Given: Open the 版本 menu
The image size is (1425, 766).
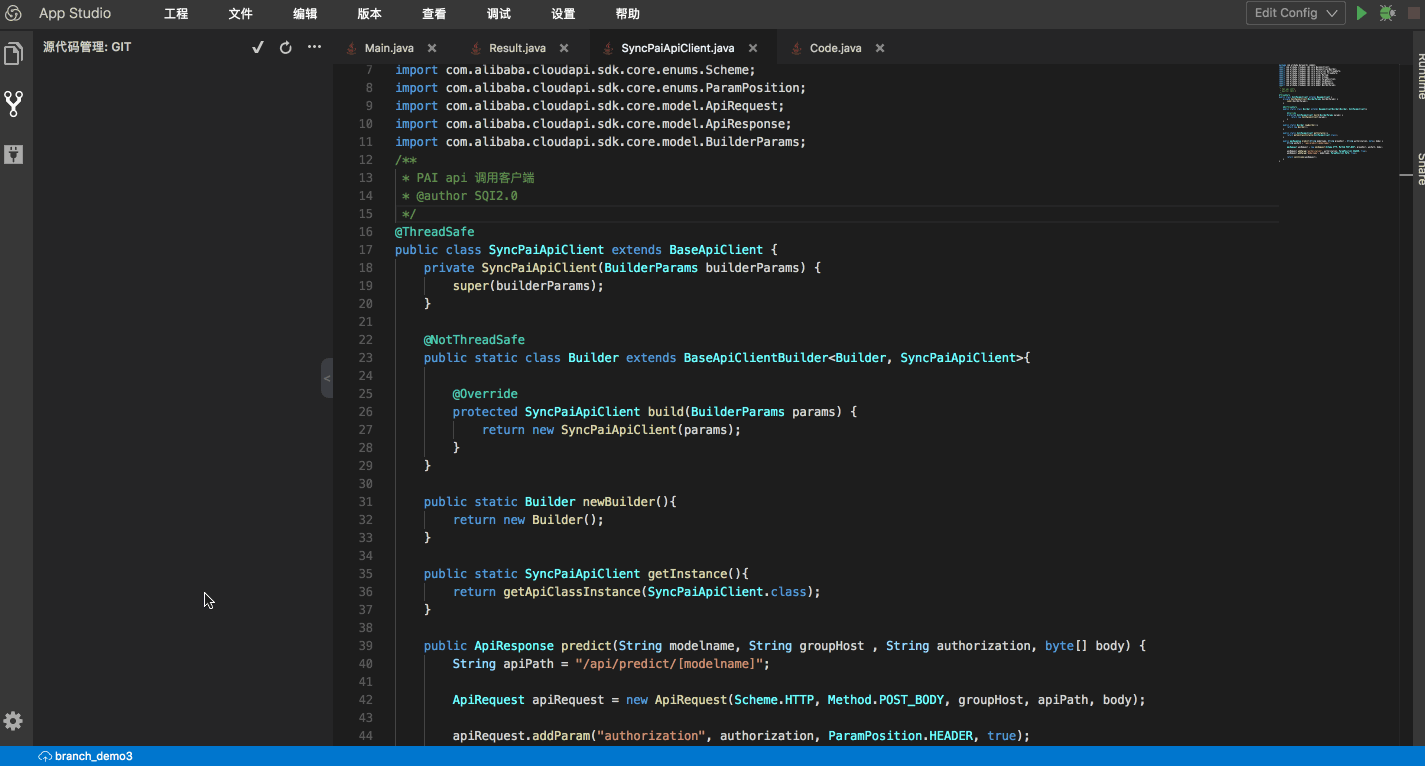Looking at the screenshot, I should 369,14.
